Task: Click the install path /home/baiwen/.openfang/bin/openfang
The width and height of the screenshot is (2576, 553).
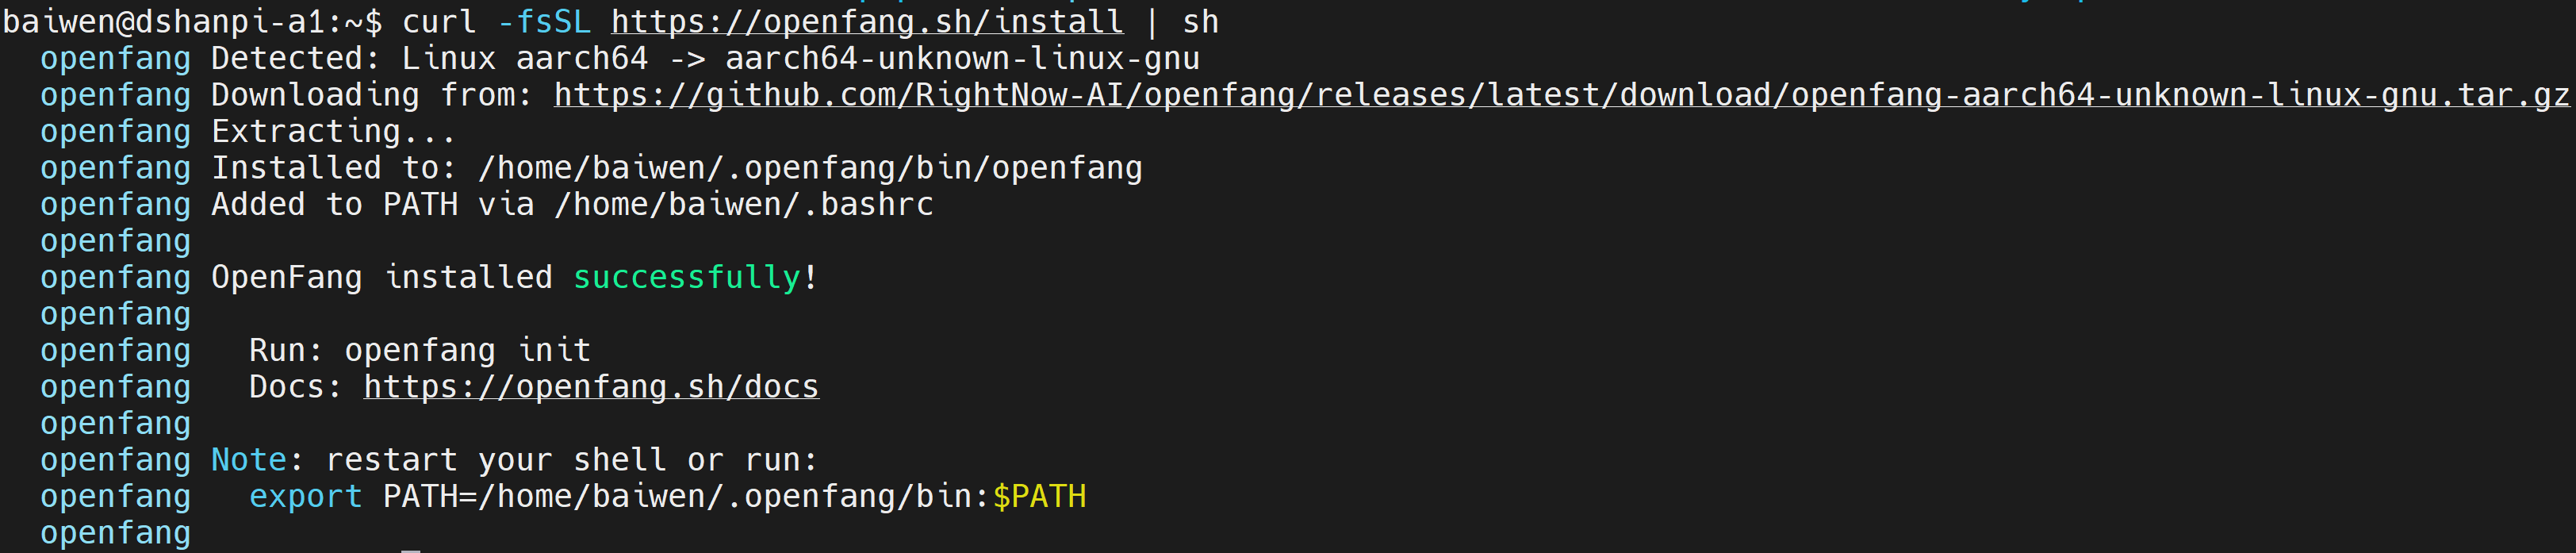Action: pos(810,168)
